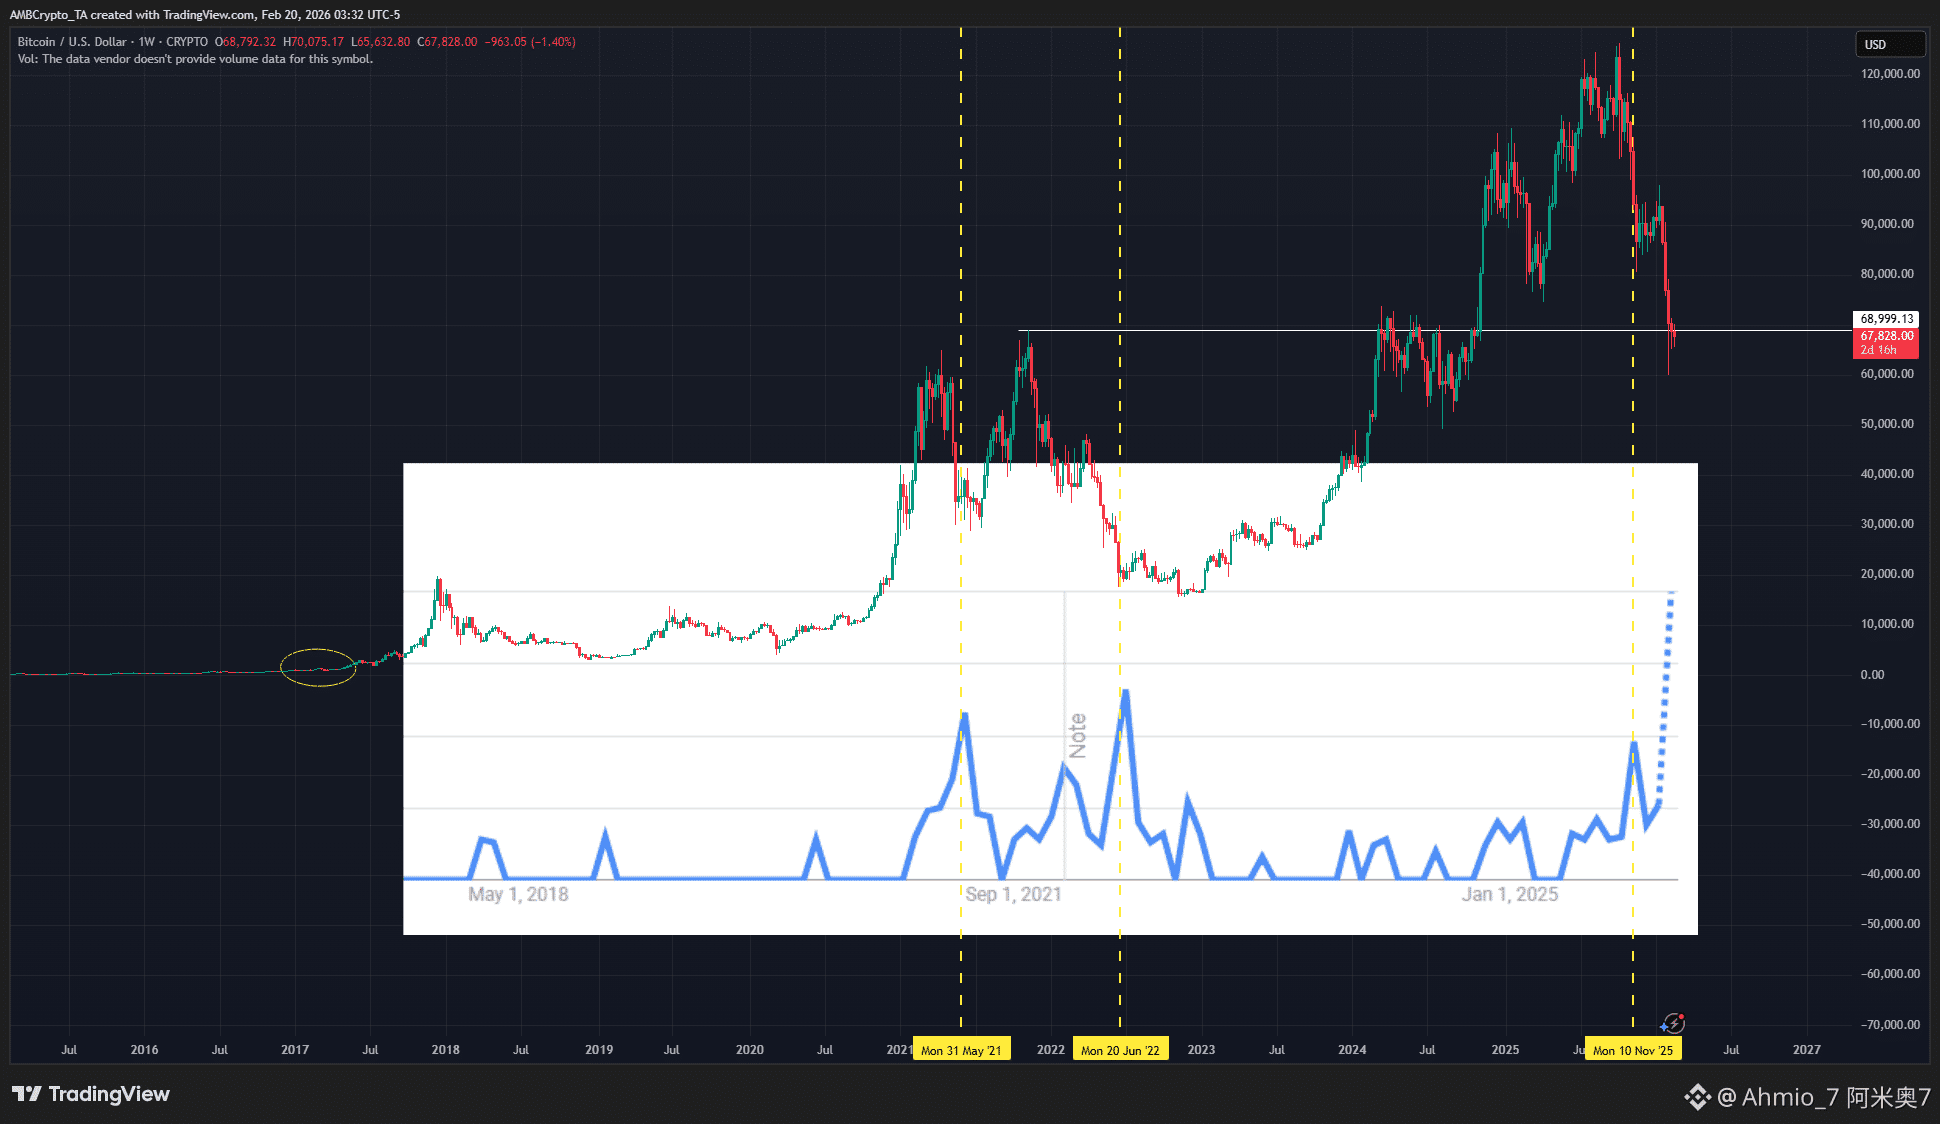Click the red notification dot on the trade icon

pyautogui.click(x=1681, y=1015)
